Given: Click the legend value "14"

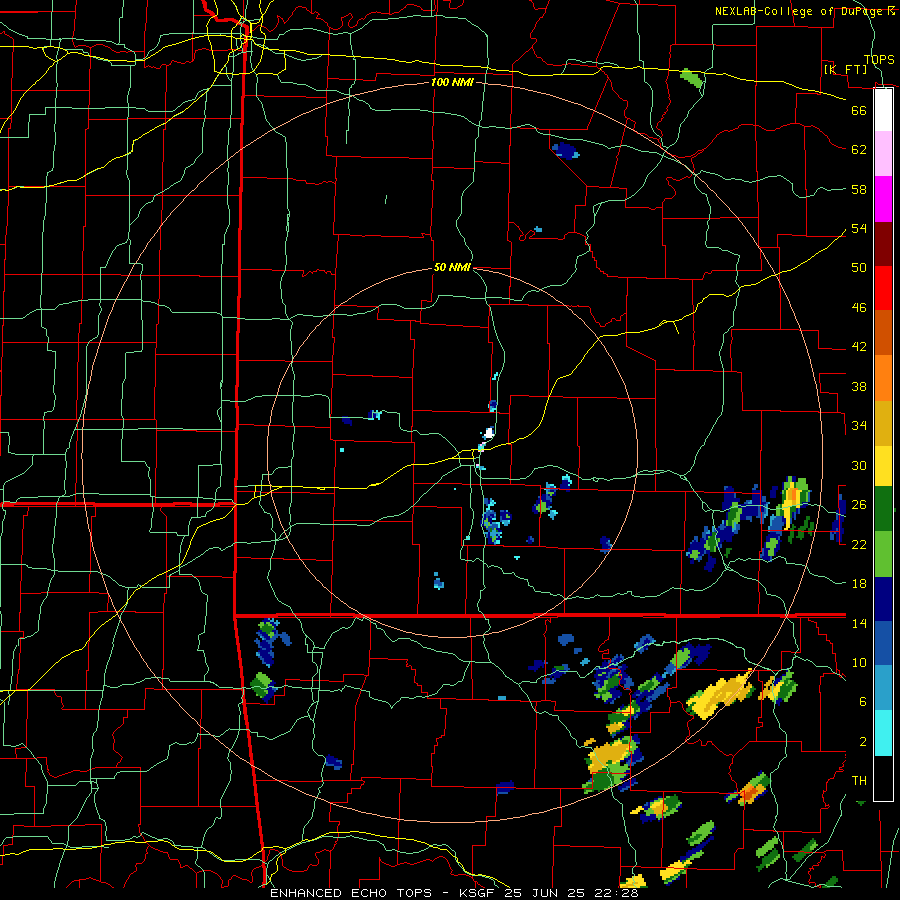Looking at the screenshot, I should tap(859, 623).
